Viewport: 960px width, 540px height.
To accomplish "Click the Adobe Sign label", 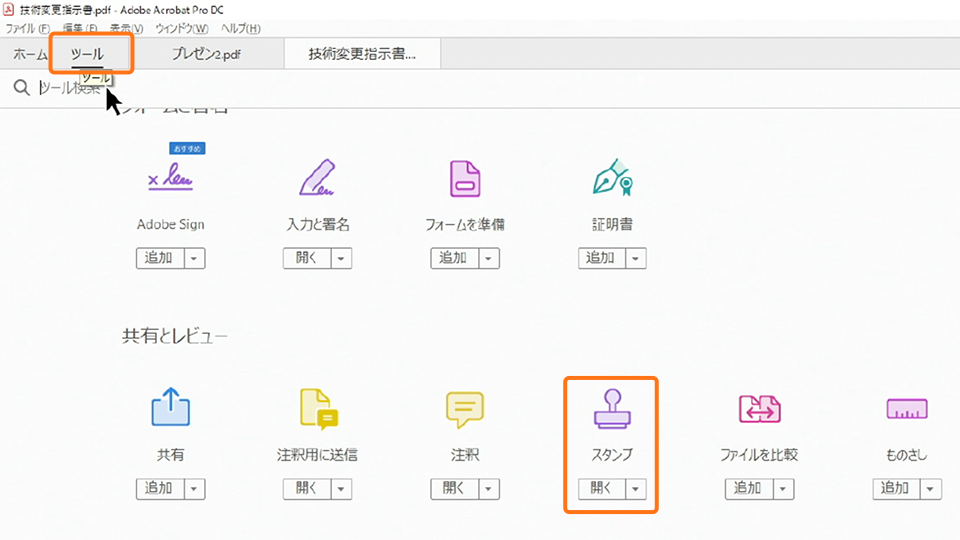I will (x=170, y=224).
